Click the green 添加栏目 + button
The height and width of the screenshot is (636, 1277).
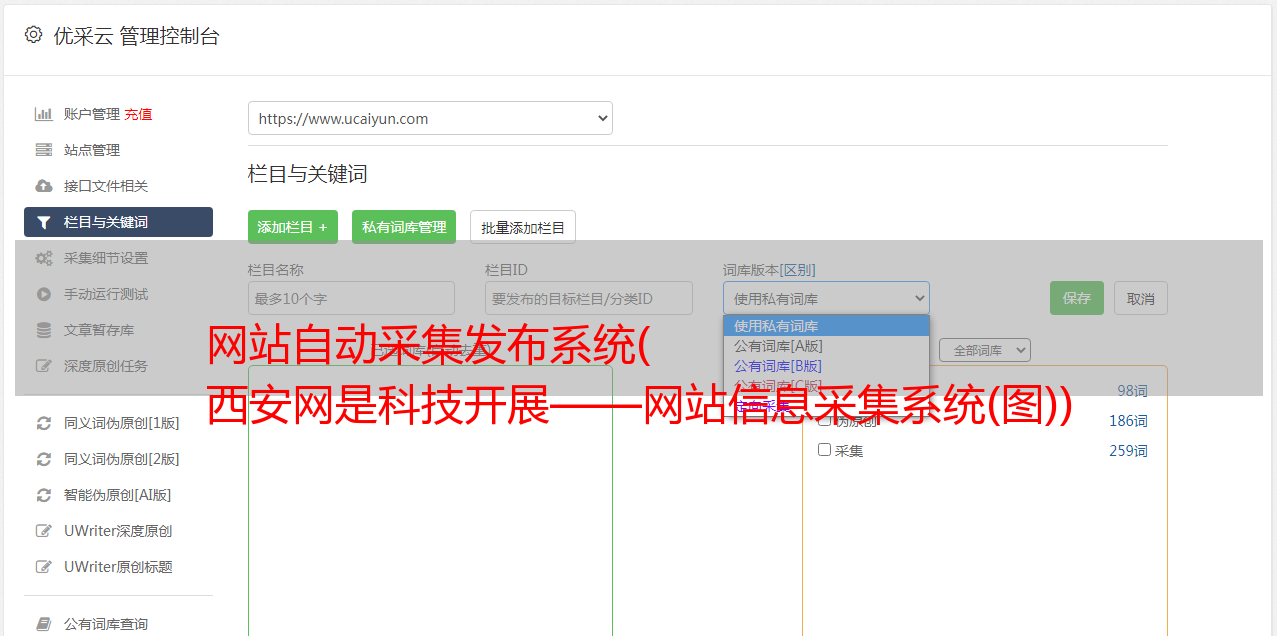click(x=293, y=227)
